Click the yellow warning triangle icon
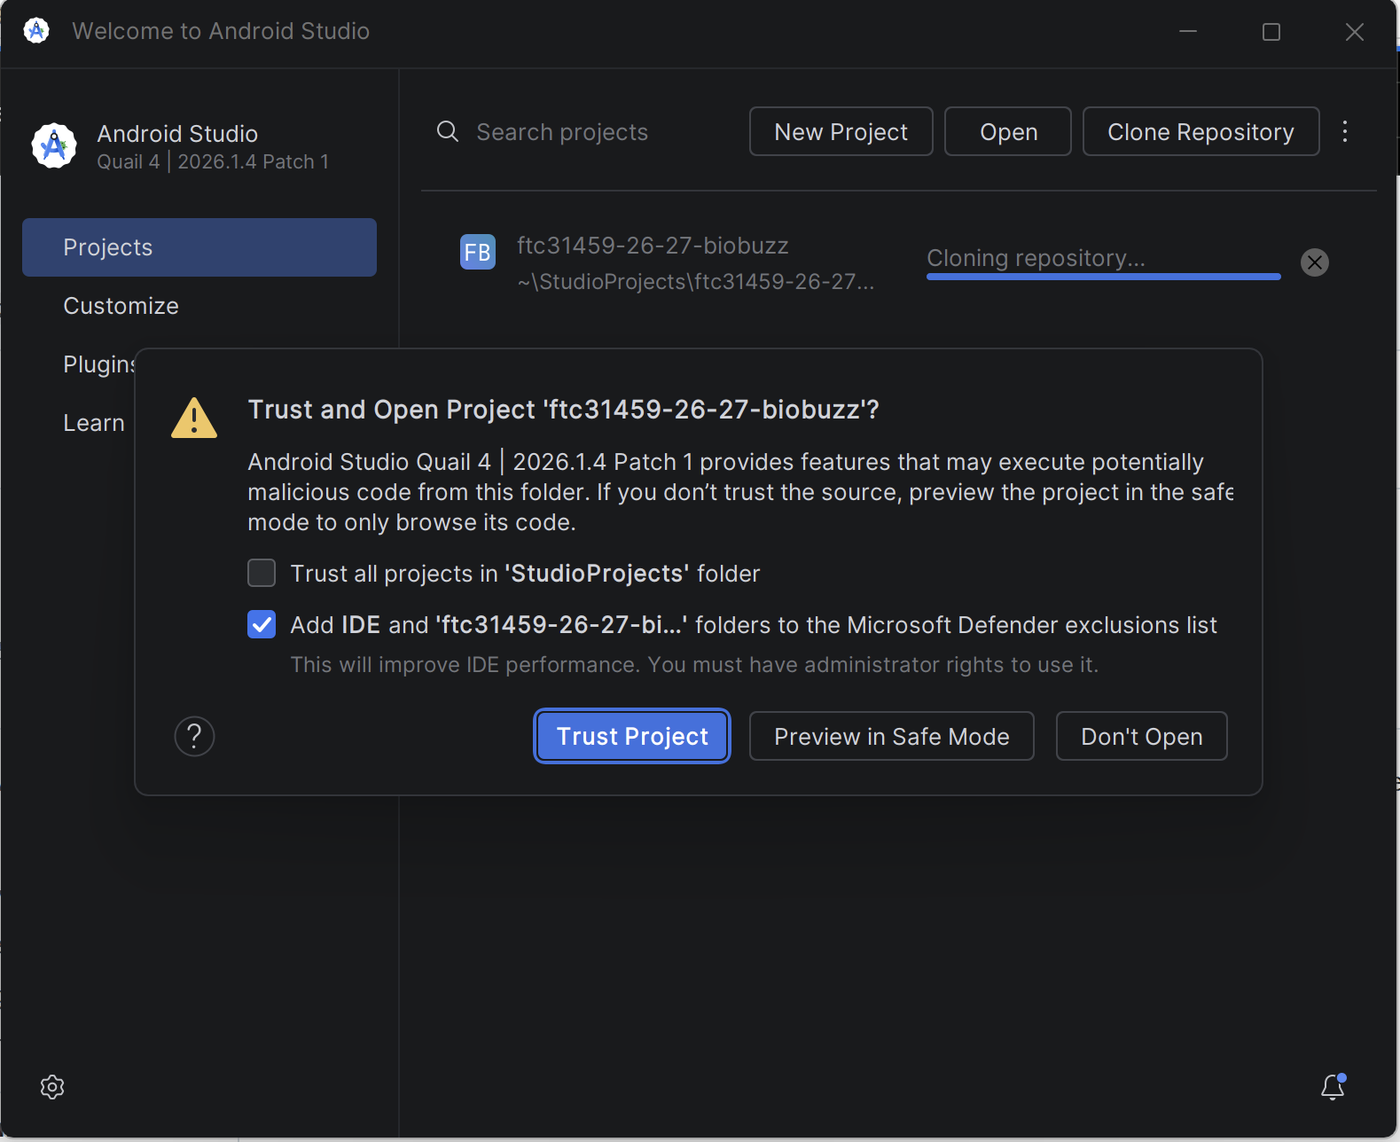 194,418
